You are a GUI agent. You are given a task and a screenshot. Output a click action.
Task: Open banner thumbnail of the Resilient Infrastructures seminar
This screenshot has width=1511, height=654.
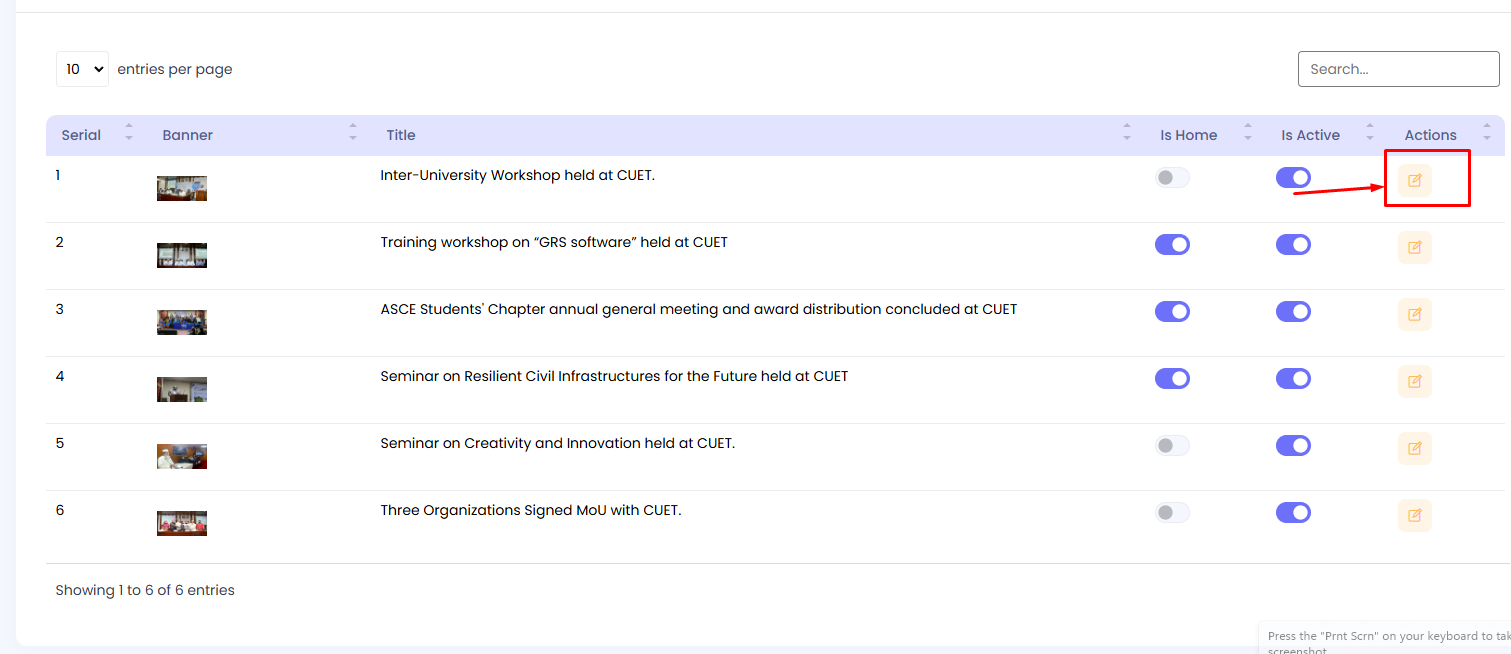(182, 389)
